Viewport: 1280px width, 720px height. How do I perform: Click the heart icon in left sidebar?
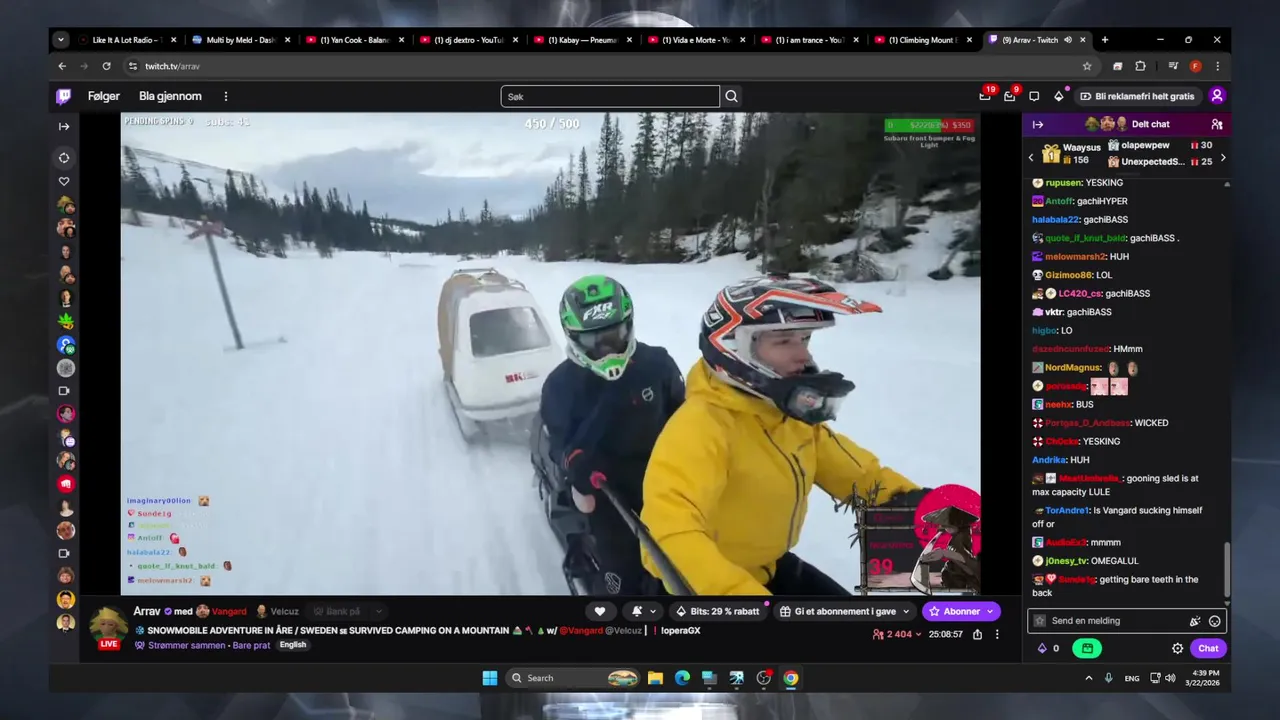pos(64,181)
